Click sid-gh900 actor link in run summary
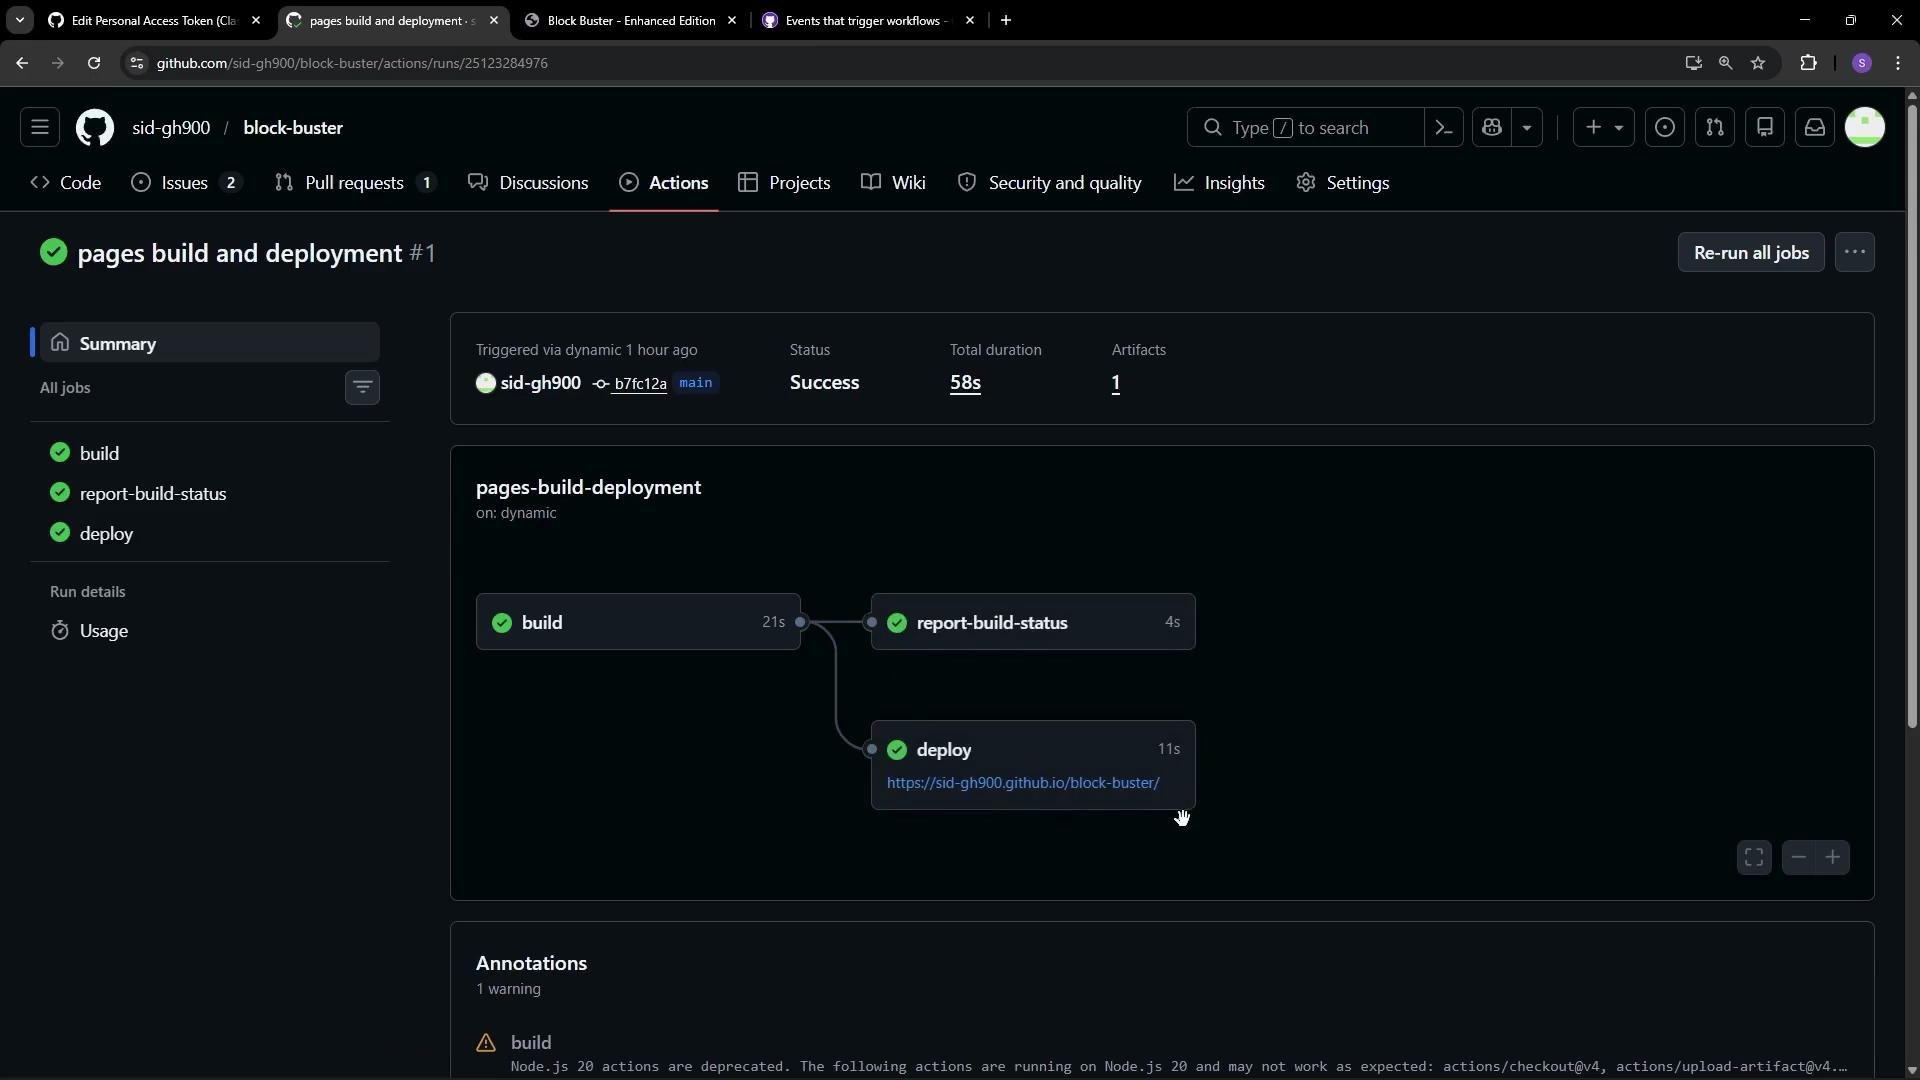 click(x=540, y=383)
